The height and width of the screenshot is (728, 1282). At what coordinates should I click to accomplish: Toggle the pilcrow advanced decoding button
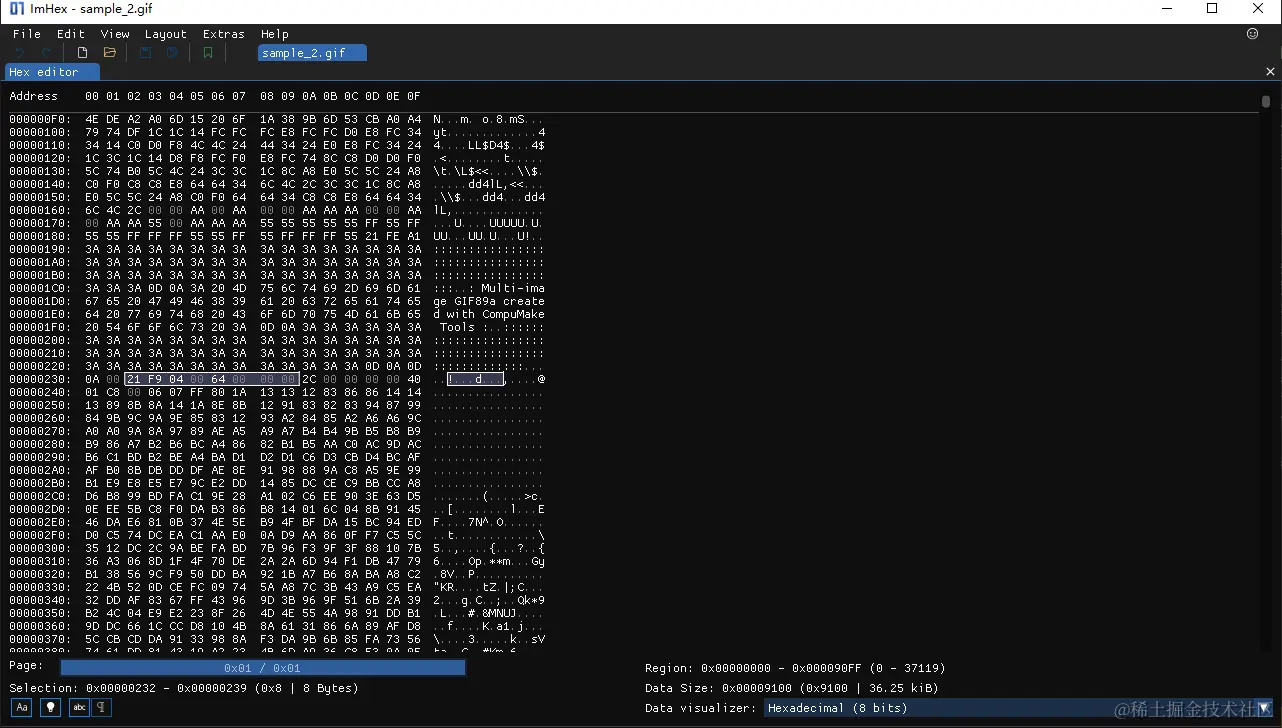coord(101,707)
